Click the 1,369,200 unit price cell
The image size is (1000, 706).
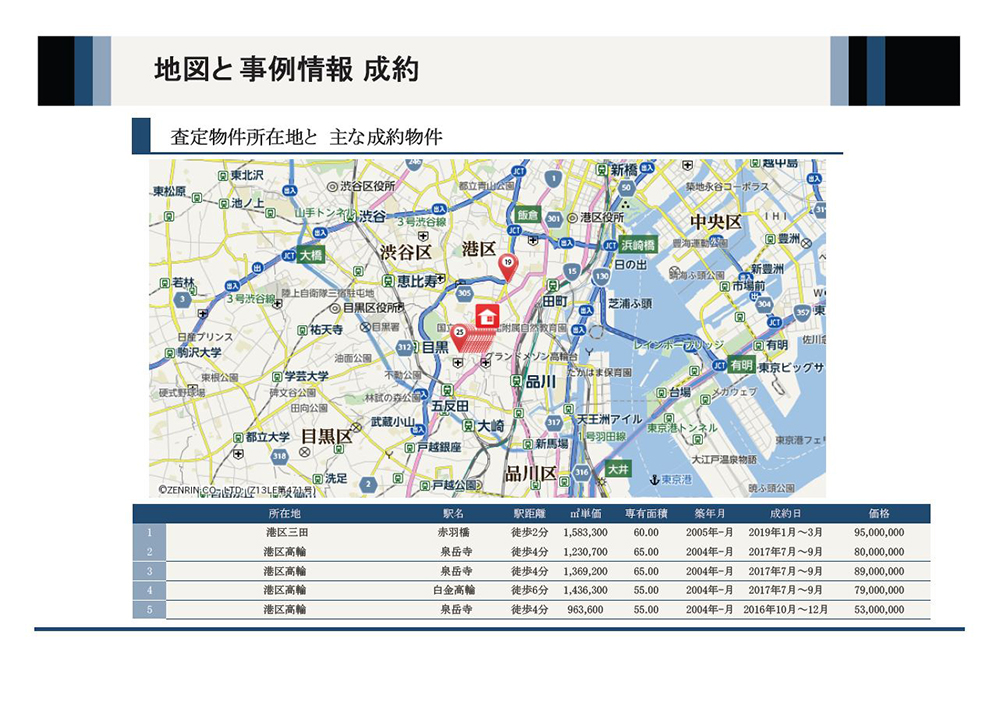pyautogui.click(x=585, y=571)
